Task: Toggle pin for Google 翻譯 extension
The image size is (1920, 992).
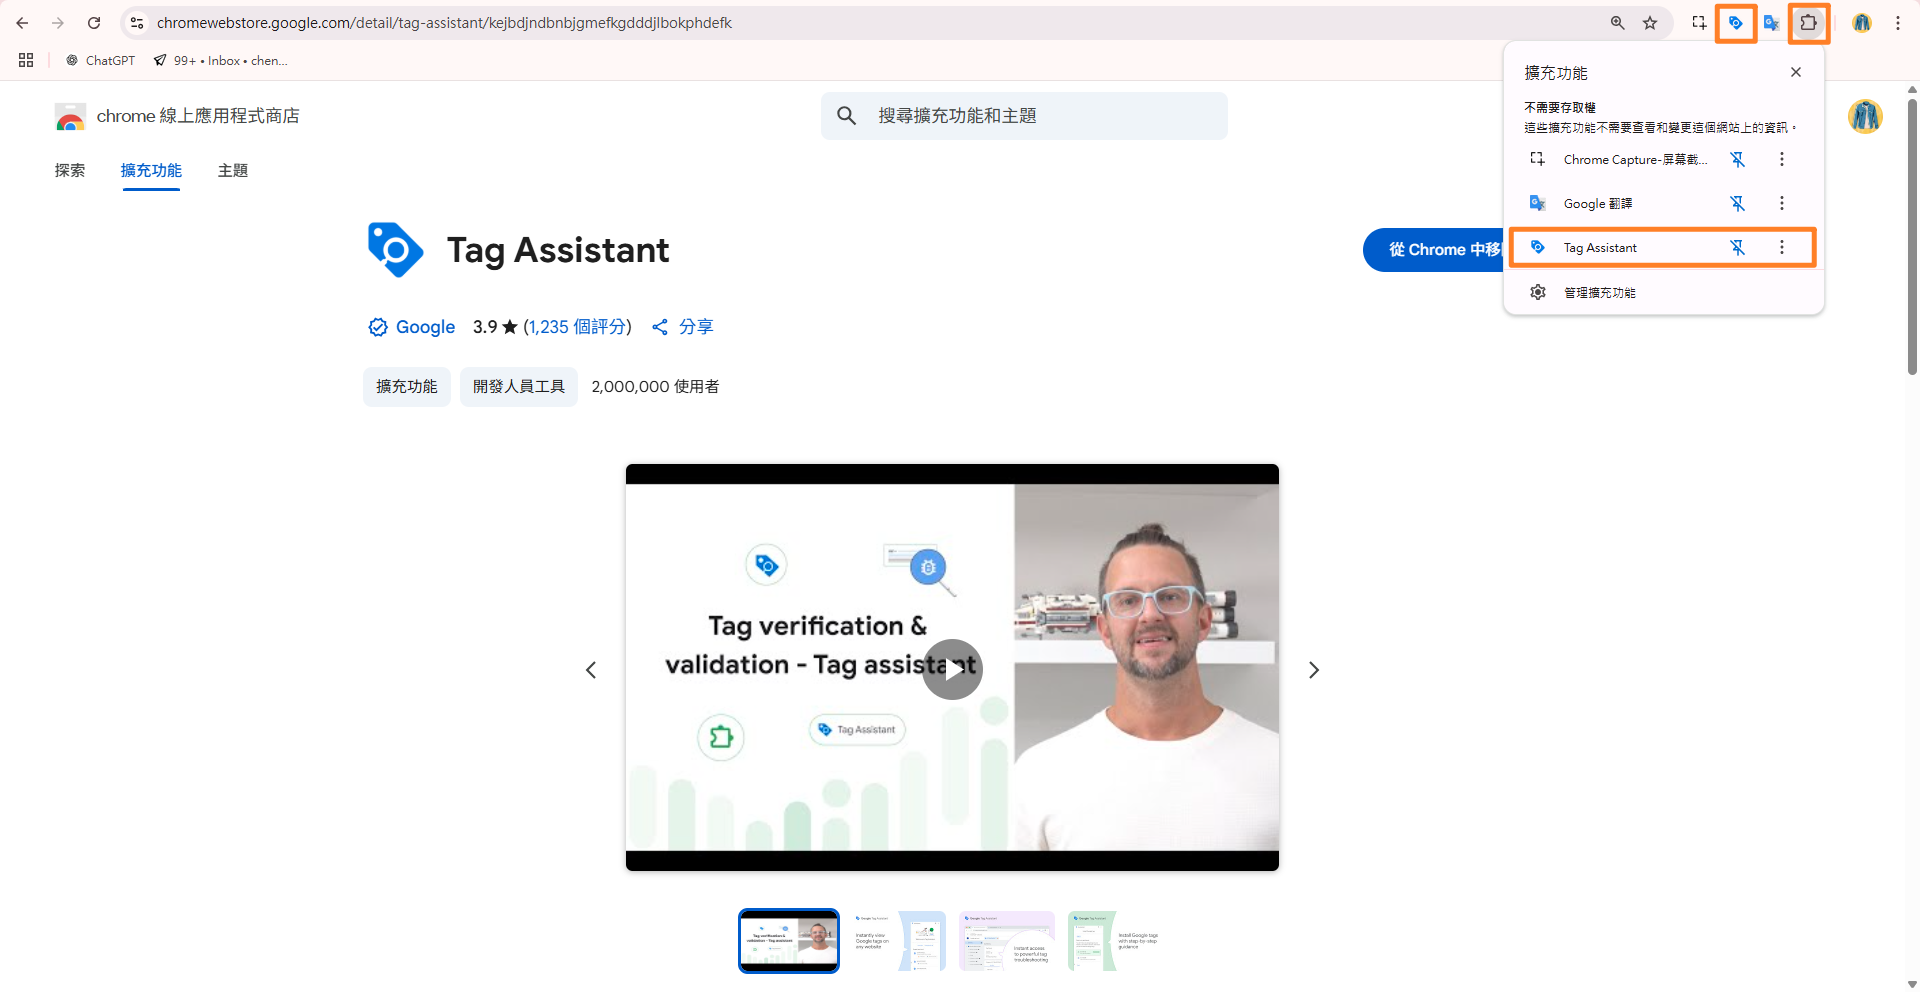Action: click(1738, 203)
